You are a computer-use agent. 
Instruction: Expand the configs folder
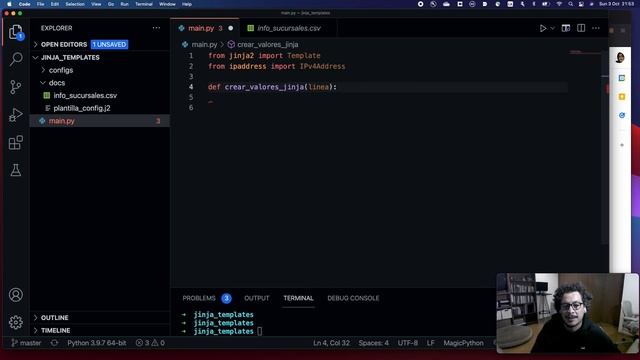pyautogui.click(x=100, y=70)
